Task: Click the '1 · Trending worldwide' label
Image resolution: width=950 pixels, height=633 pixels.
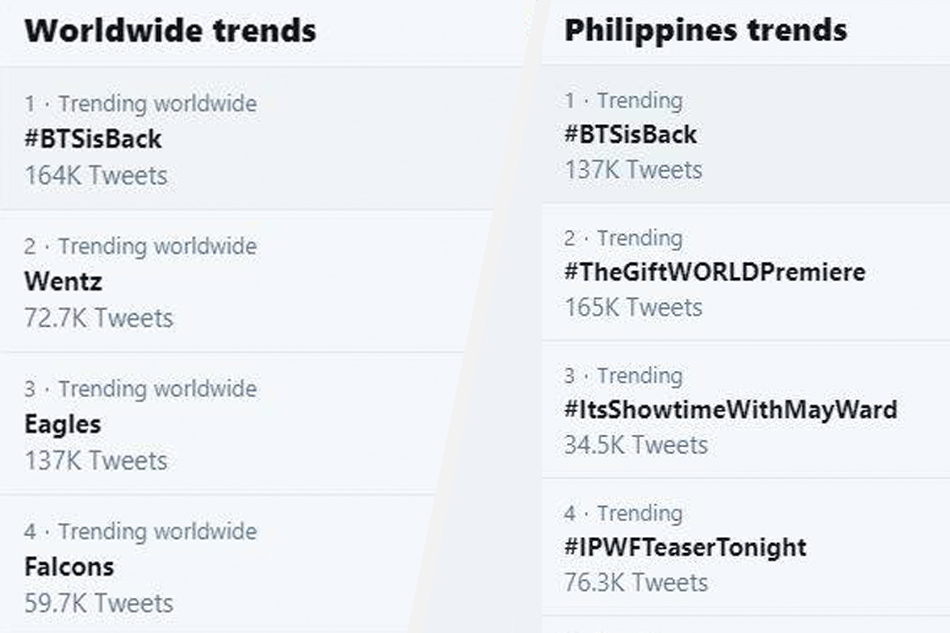Action: pos(141,104)
